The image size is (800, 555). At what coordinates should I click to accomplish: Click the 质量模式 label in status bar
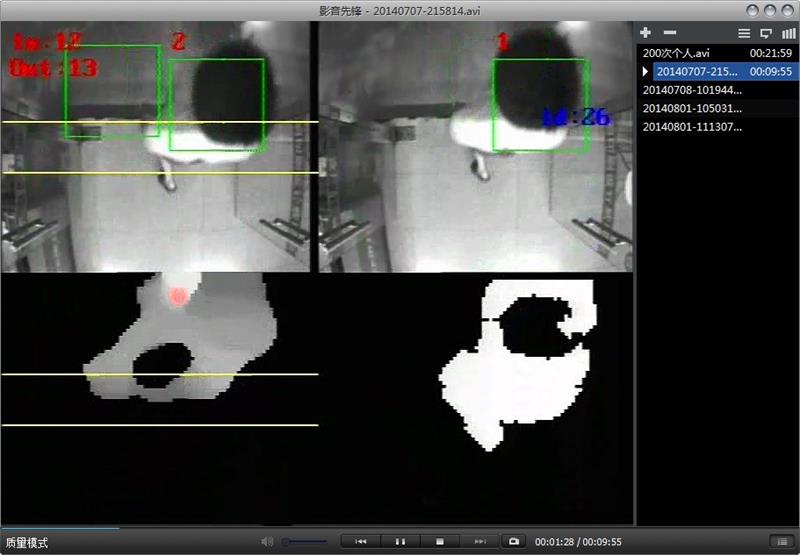tap(24, 542)
